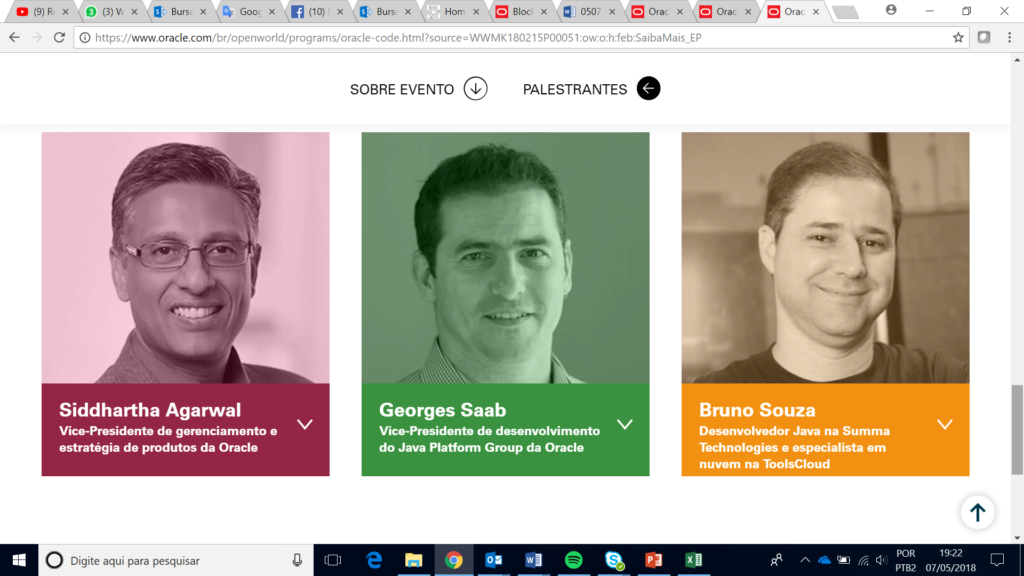Click the "Digite aqui para pesquisar" search box
Viewport: 1024px width, 576px height.
click(176, 560)
